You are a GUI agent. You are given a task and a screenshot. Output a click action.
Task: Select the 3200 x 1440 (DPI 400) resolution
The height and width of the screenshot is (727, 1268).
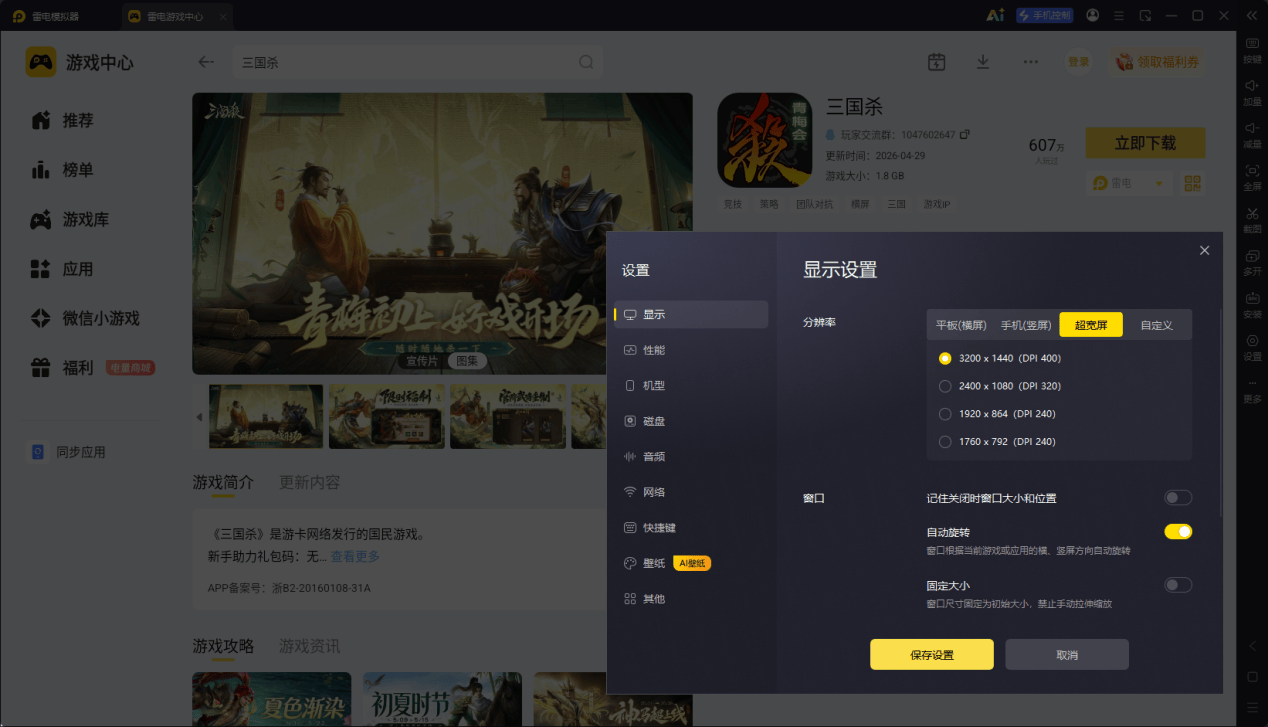[945, 358]
